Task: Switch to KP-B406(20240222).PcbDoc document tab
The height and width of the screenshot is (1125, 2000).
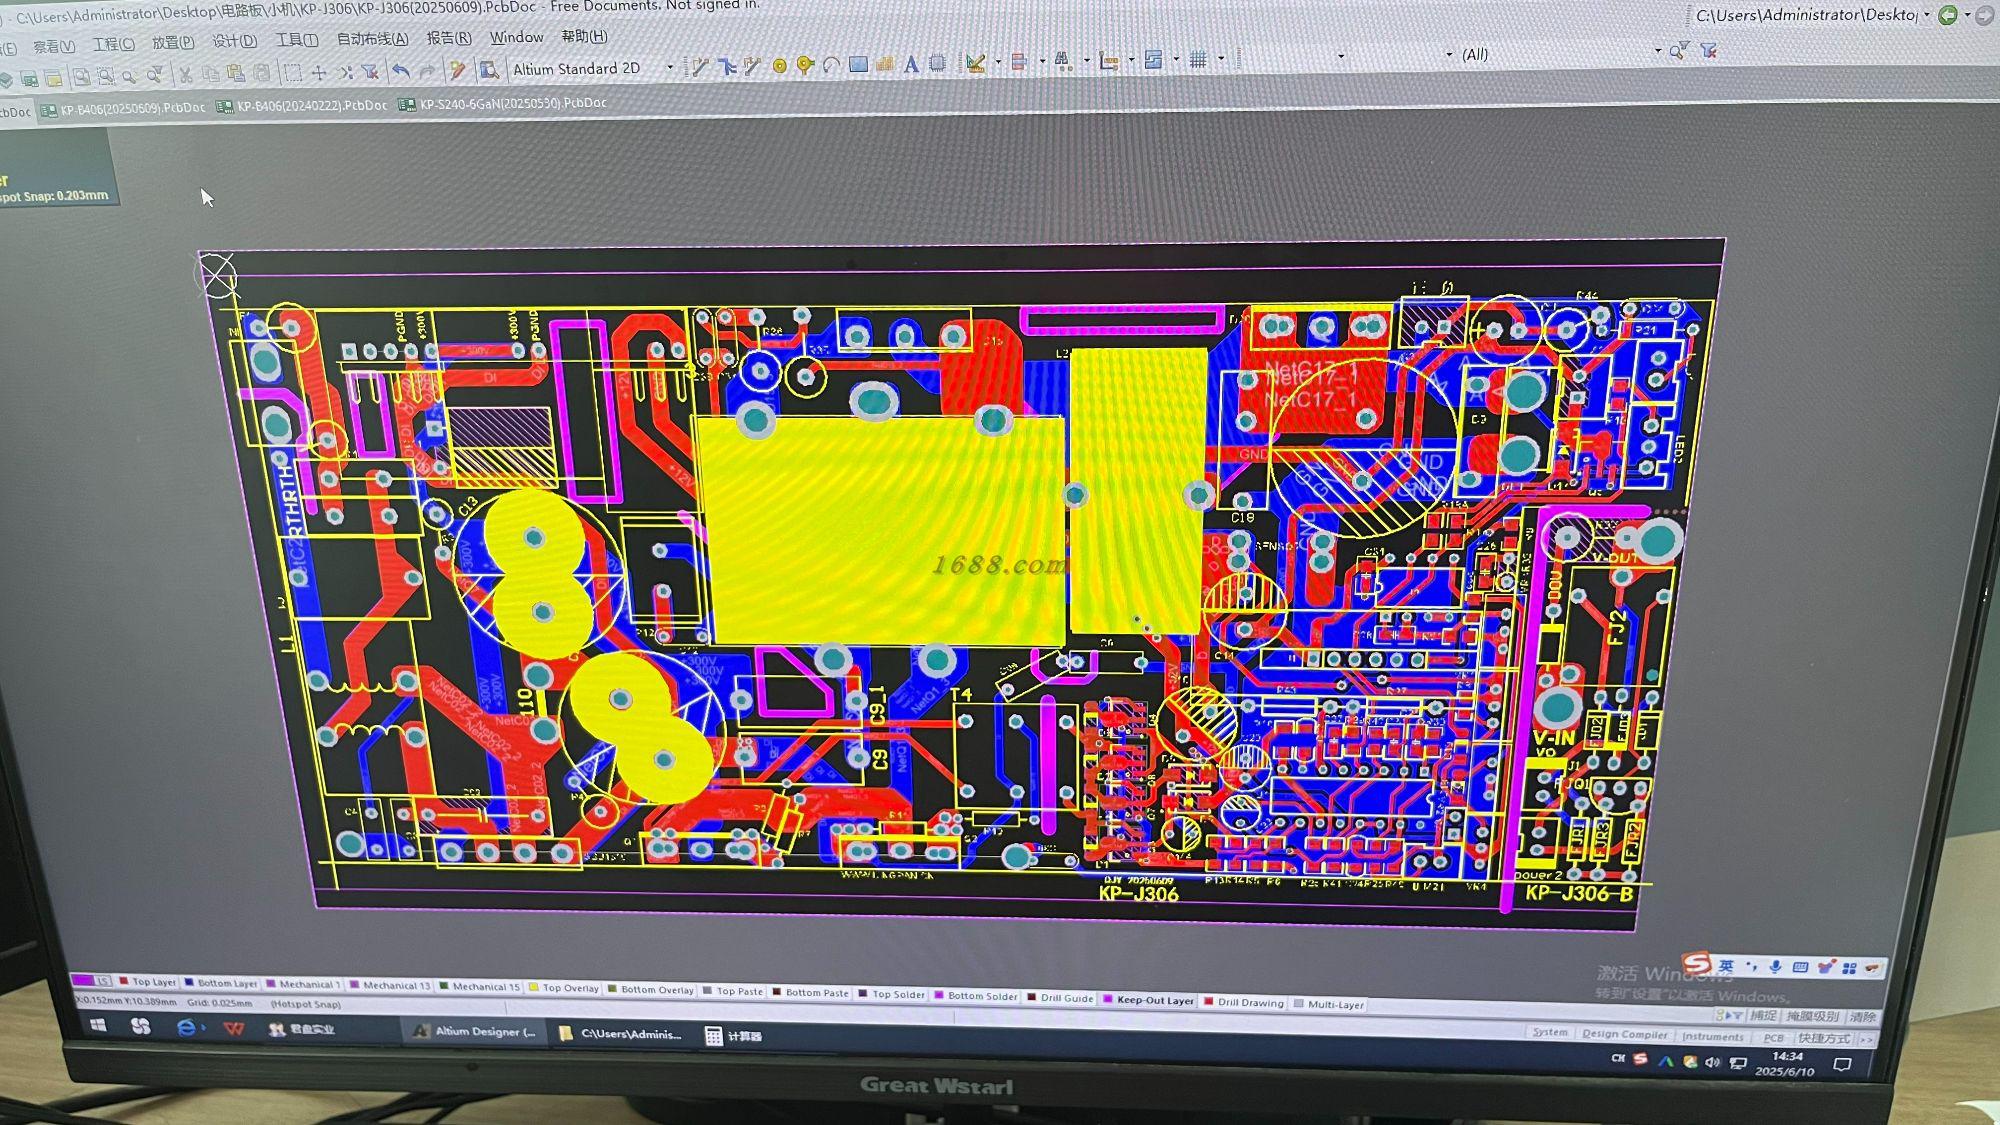Action: pos(303,106)
